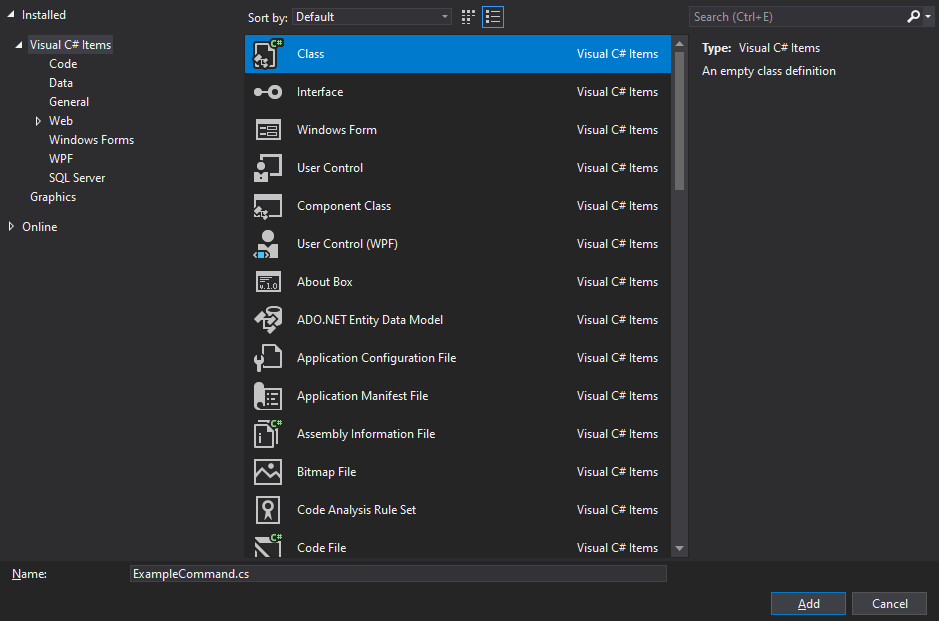This screenshot has height=621, width=939.
Task: Click the Application Configuration File icon
Action: point(268,358)
